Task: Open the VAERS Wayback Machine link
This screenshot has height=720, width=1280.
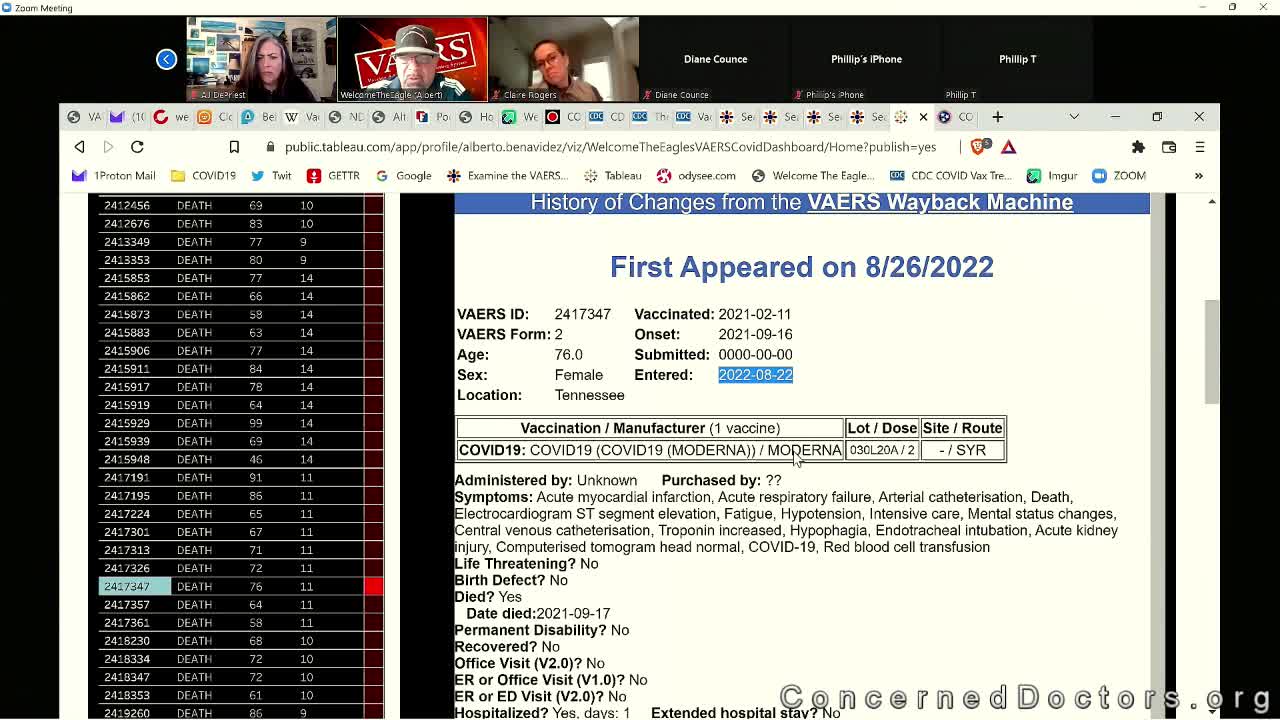Action: pyautogui.click(x=940, y=202)
